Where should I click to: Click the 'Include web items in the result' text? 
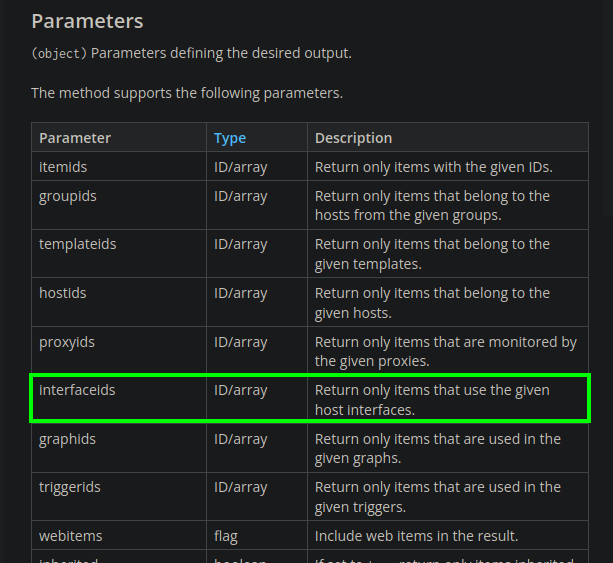click(416, 536)
